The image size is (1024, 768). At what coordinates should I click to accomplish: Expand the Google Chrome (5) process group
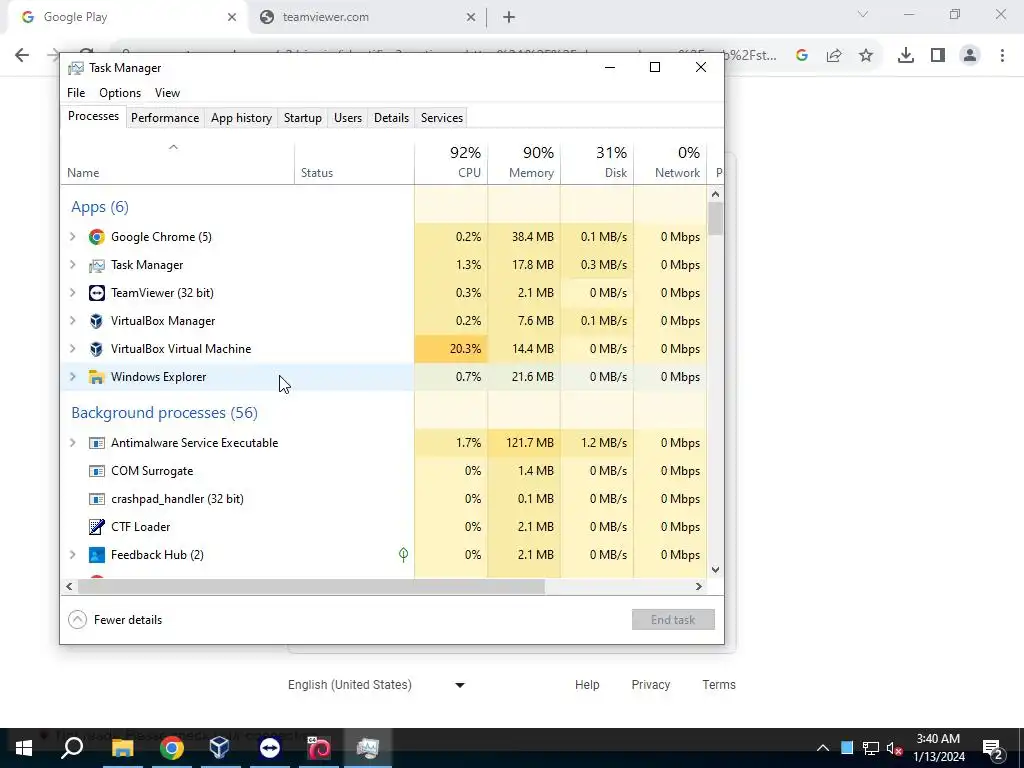(x=72, y=237)
